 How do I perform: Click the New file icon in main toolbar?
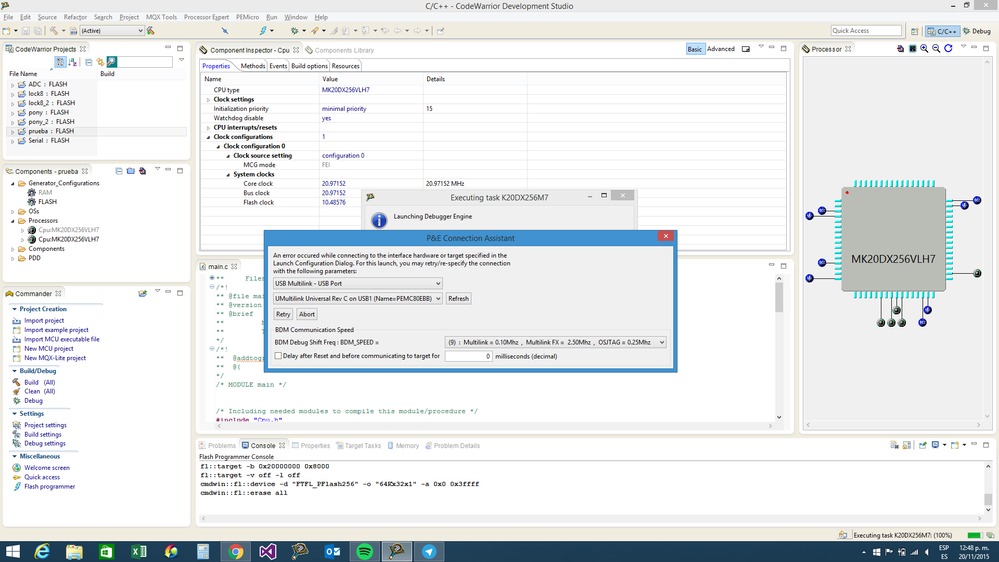[6, 31]
